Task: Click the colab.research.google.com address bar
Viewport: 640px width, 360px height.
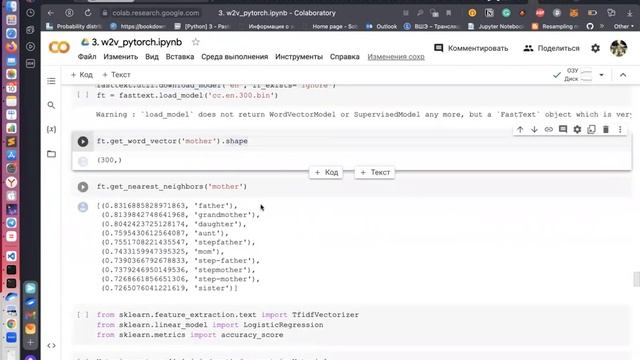Action: [x=155, y=13]
